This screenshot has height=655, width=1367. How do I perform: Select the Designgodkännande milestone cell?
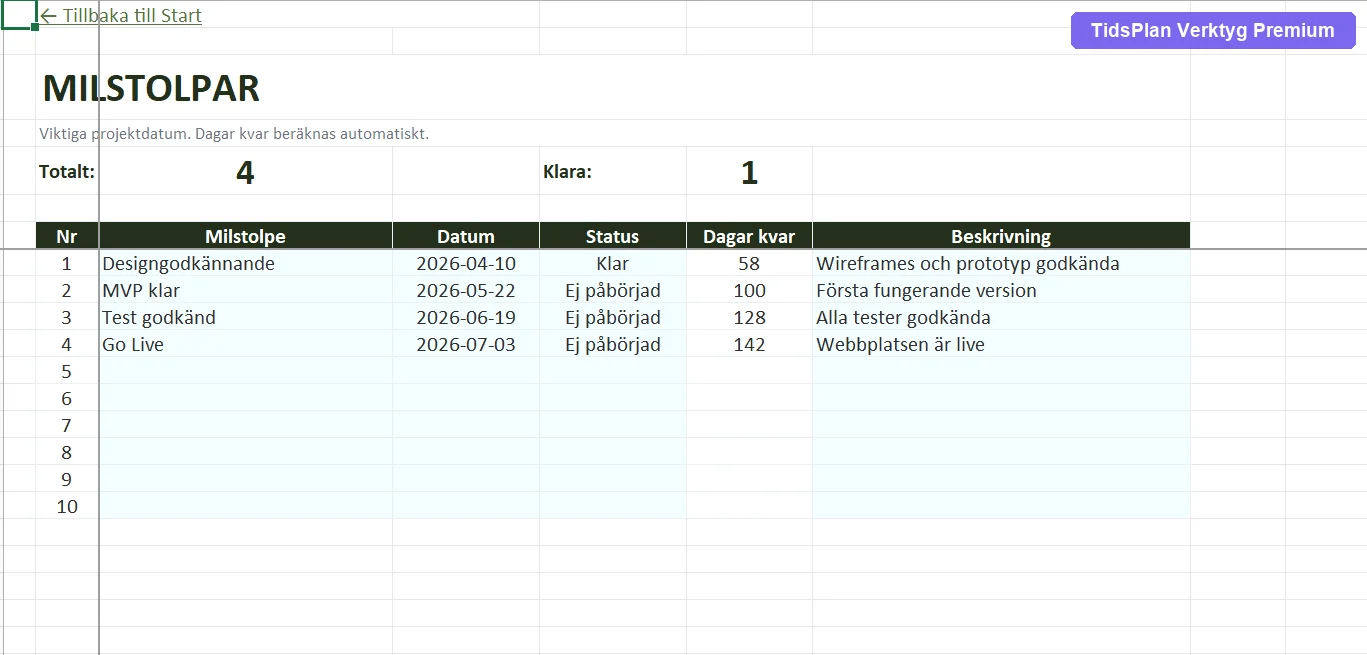(245, 263)
